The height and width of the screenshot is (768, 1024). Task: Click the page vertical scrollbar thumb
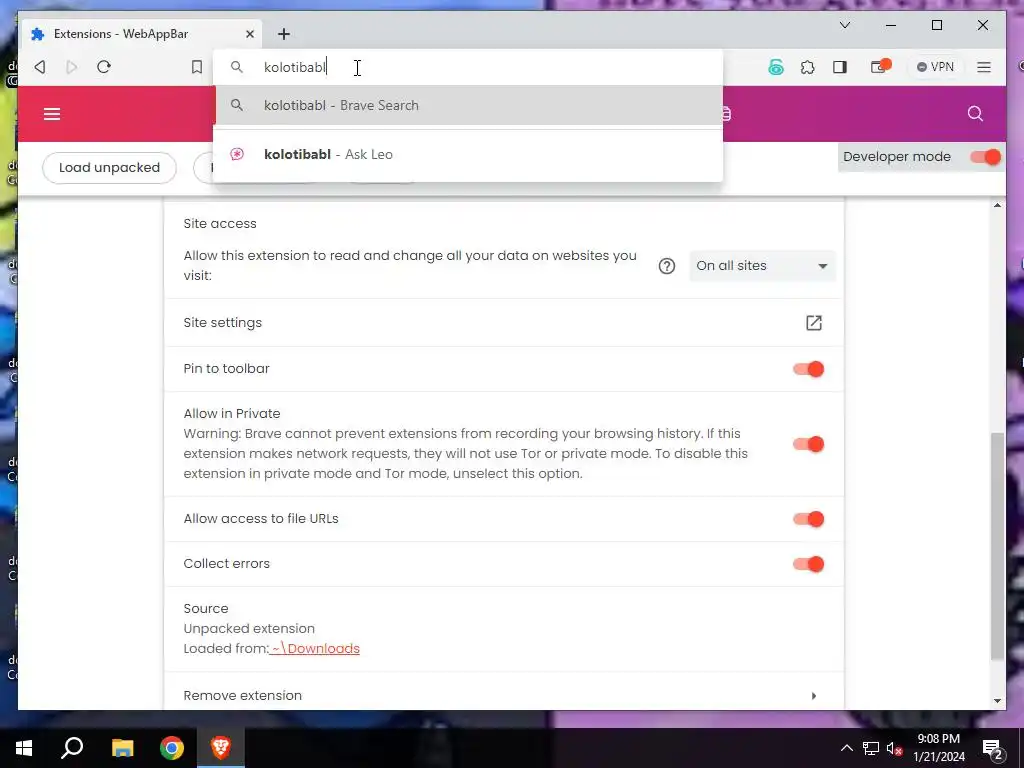[997, 546]
